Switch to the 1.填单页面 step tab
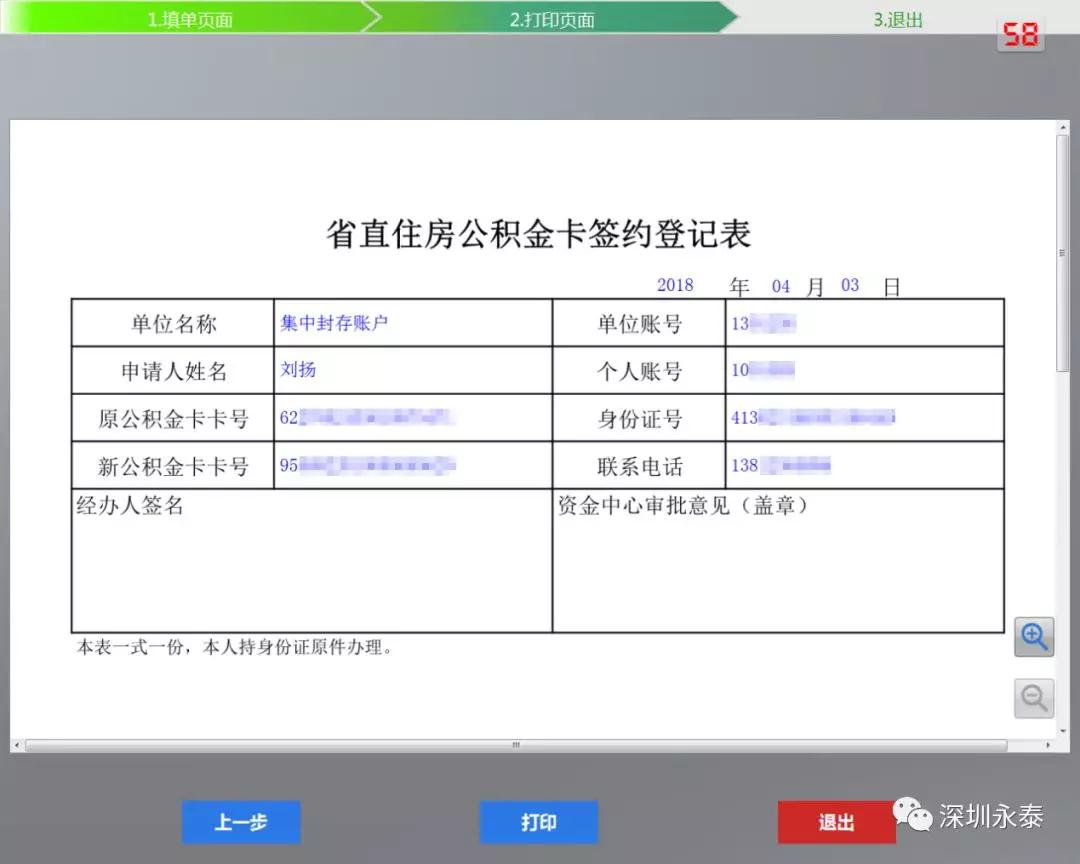The height and width of the screenshot is (864, 1080). (188, 17)
